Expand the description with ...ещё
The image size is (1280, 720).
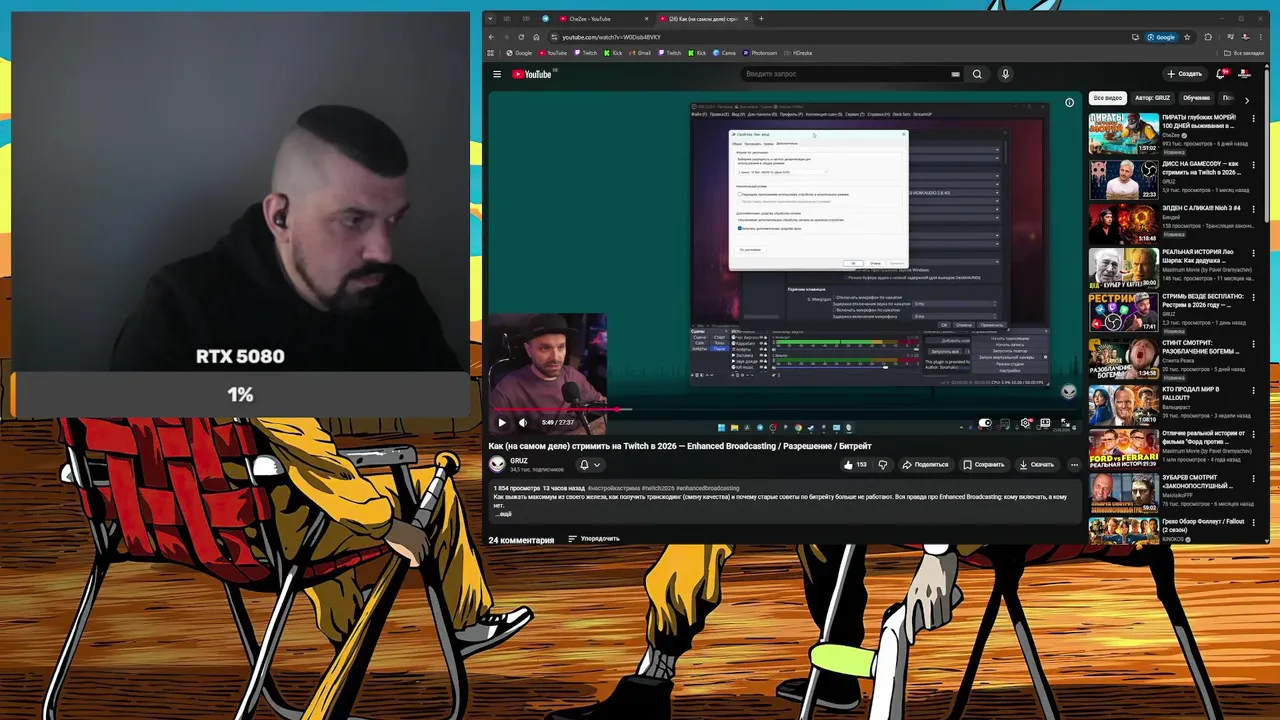pyautogui.click(x=504, y=514)
